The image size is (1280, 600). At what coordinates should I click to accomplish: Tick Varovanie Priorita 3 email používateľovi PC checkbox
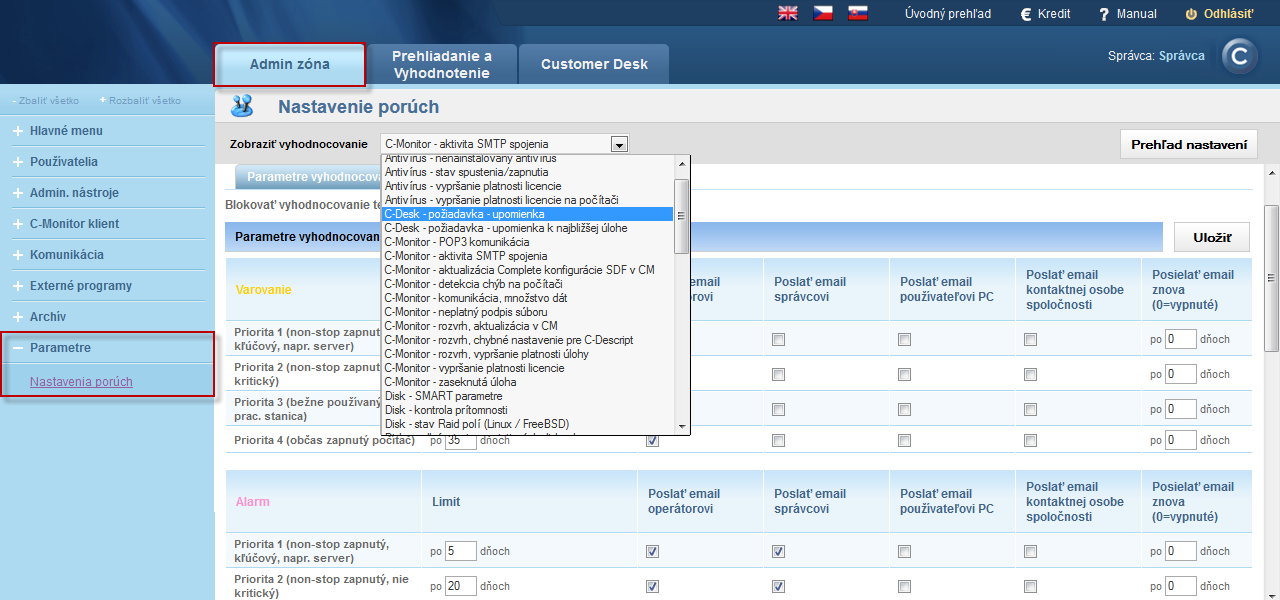pos(904,409)
